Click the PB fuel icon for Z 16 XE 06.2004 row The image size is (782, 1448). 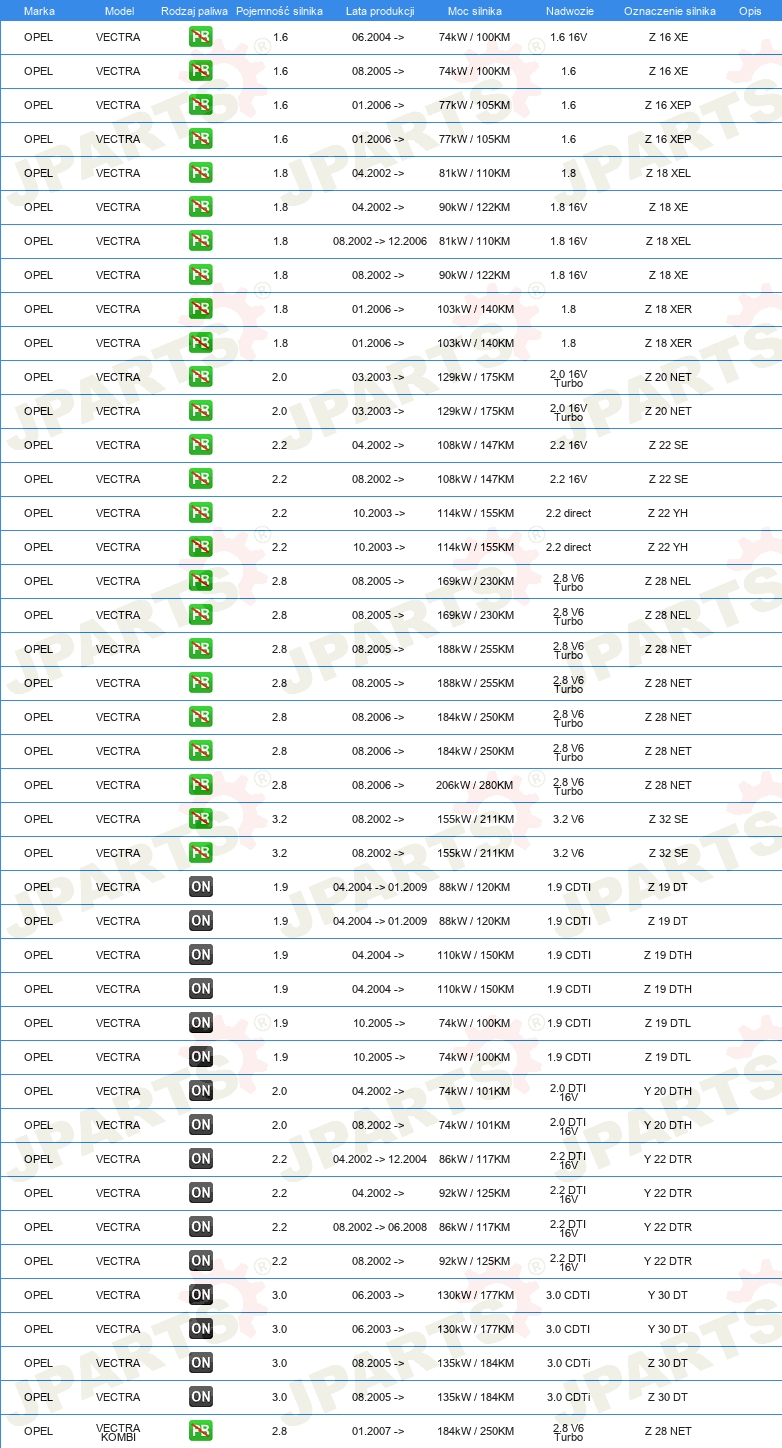click(x=201, y=37)
